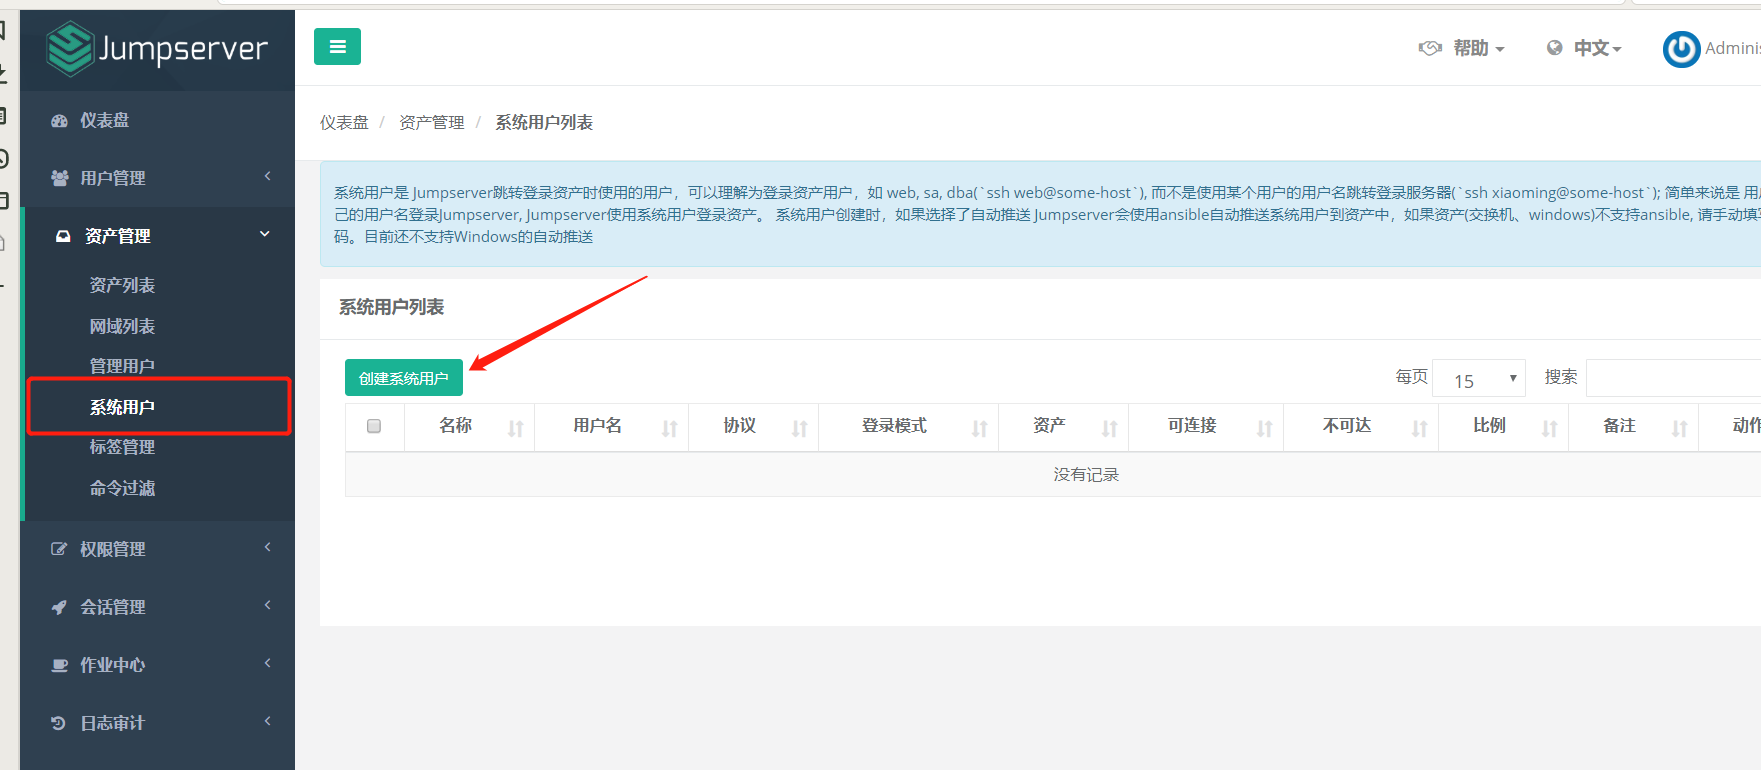The image size is (1761, 770).
Task: Open 管理用户 submenu item
Action: coord(122,367)
